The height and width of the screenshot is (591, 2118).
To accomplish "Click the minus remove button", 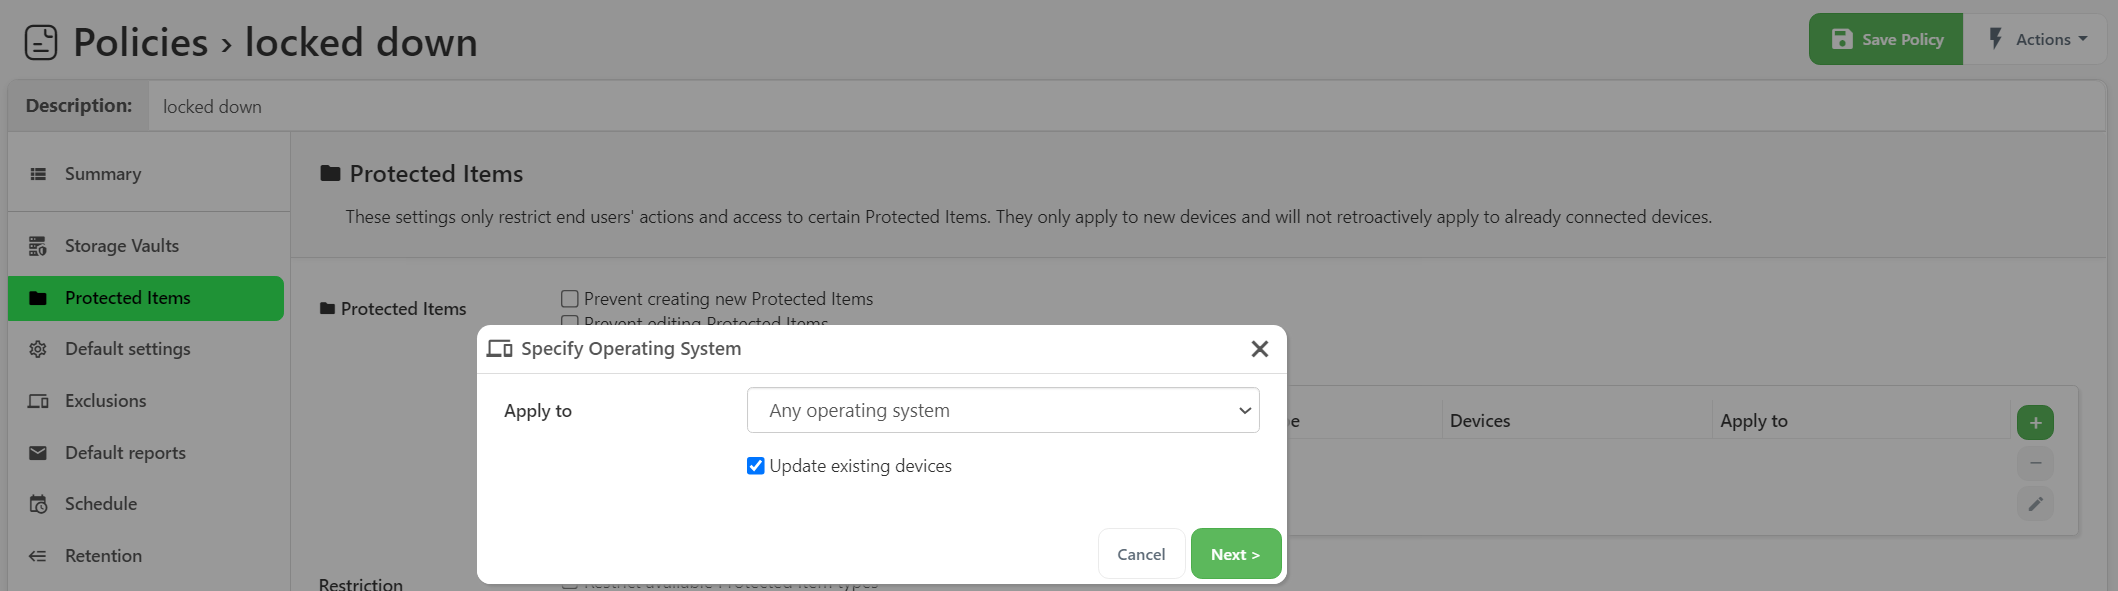I will pos(2035,463).
